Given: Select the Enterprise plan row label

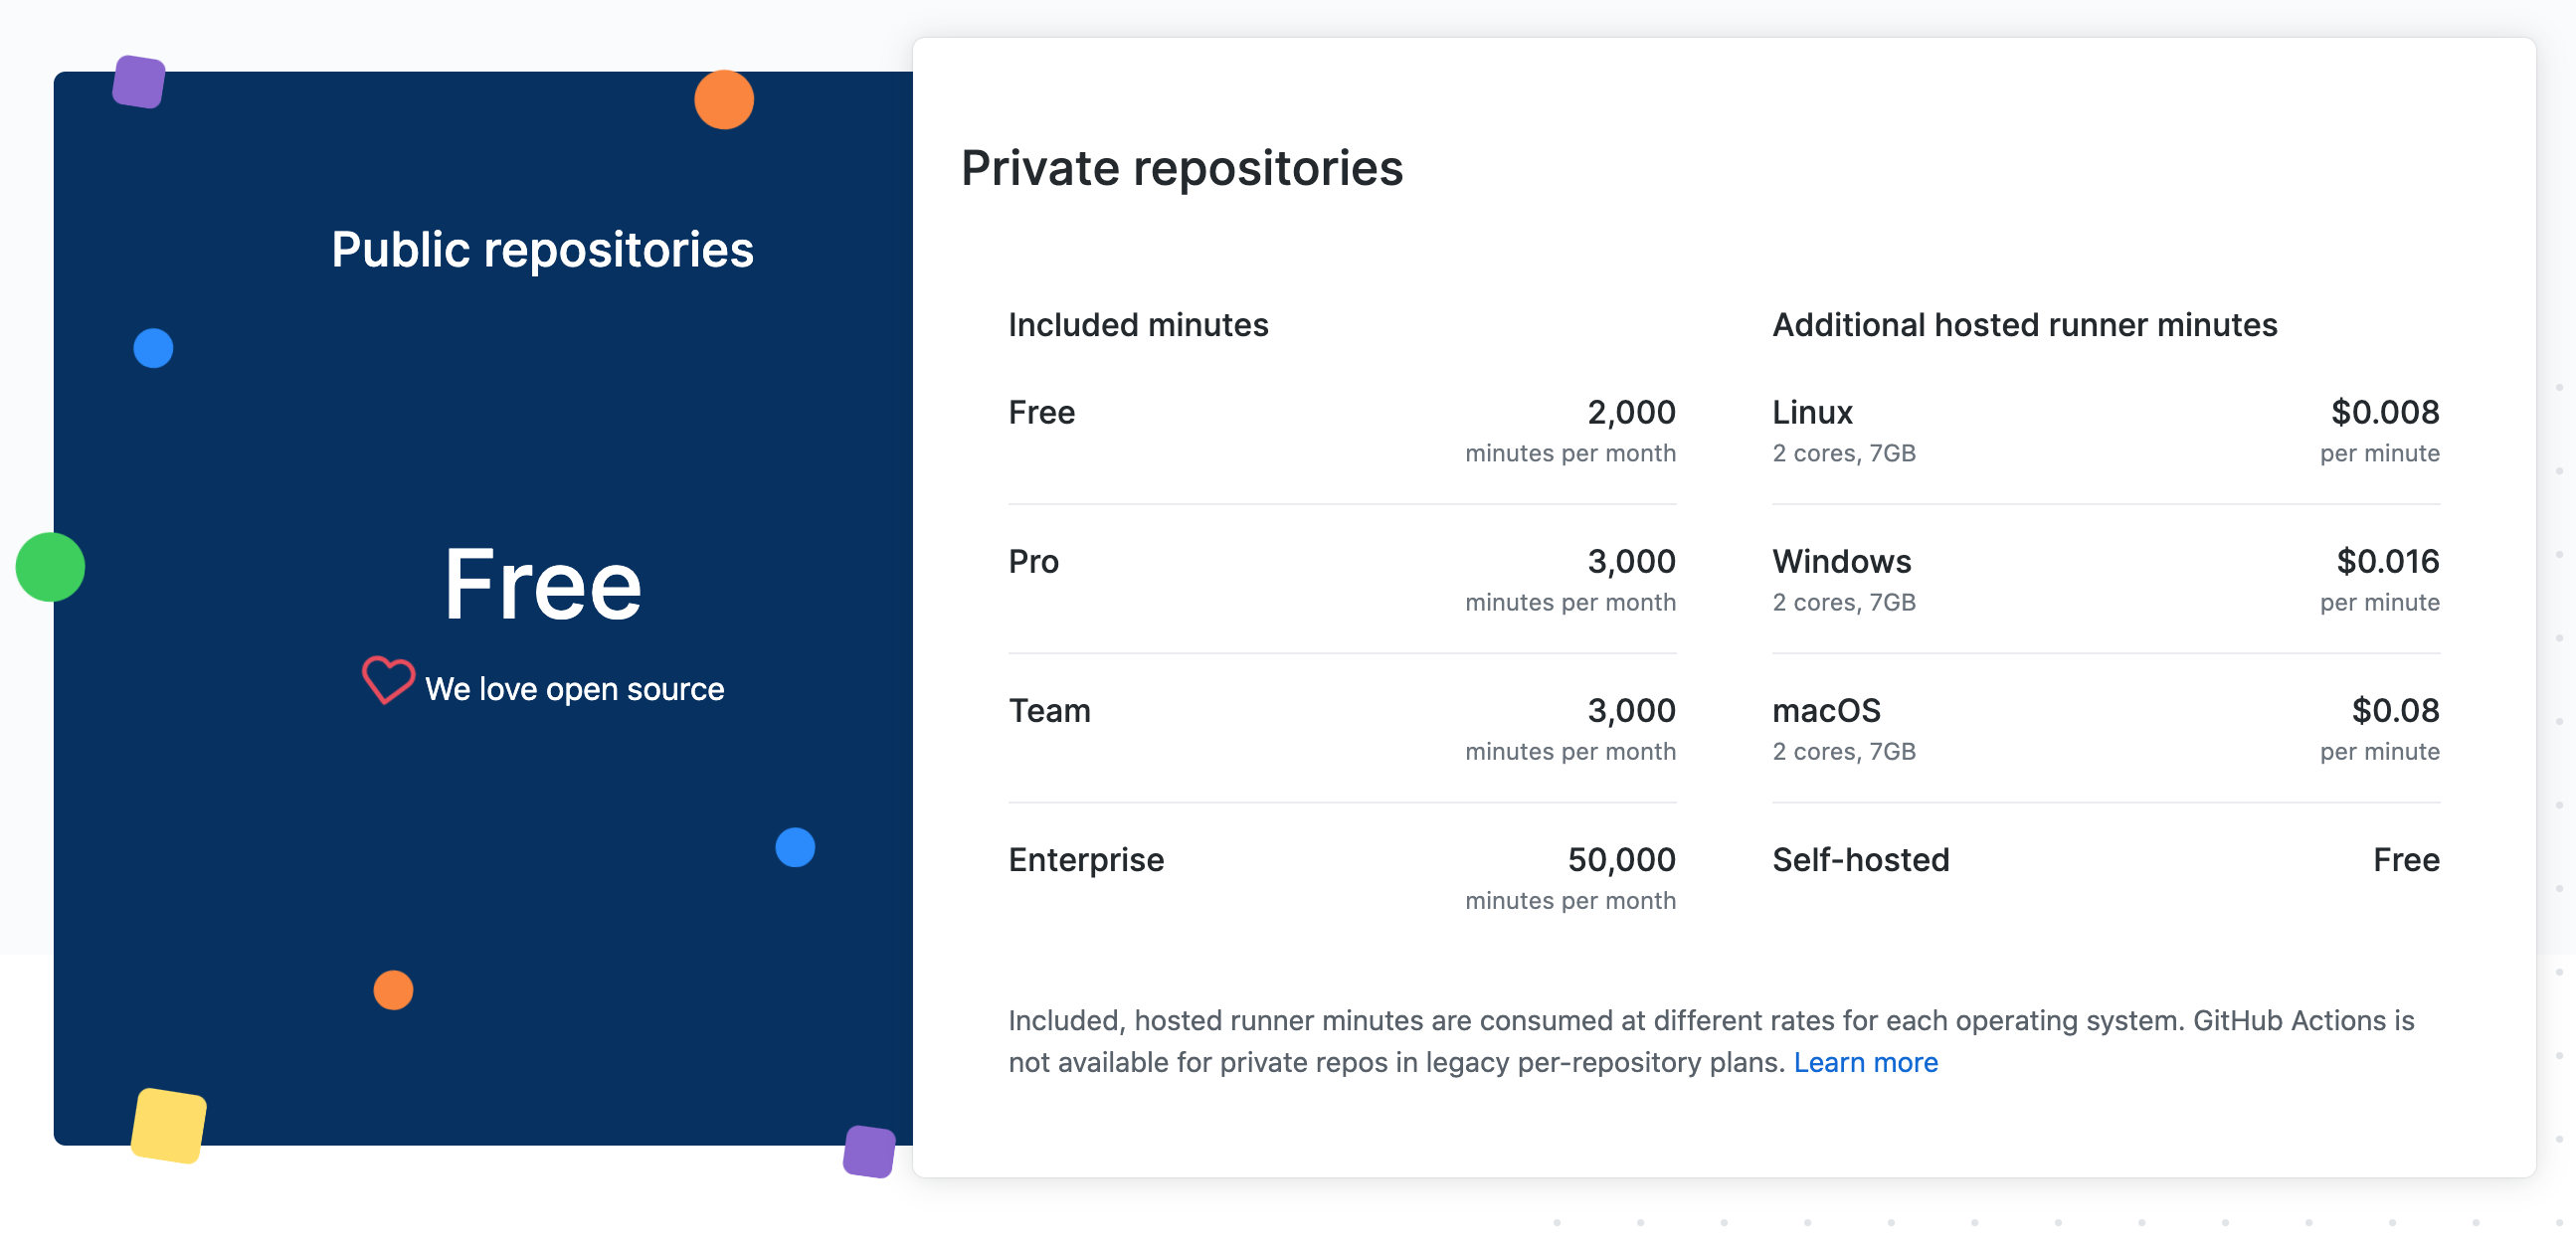Looking at the screenshot, I should [1086, 859].
